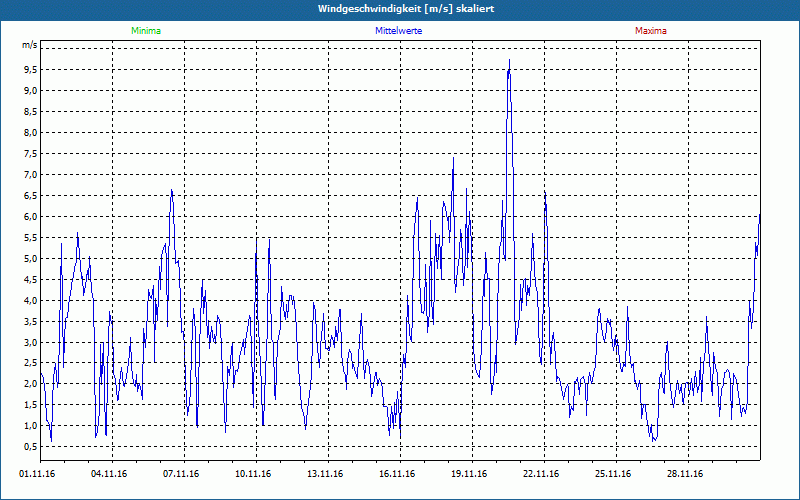Click the 10.11.16 date label
This screenshot has height=500, width=800.
pyautogui.click(x=253, y=474)
